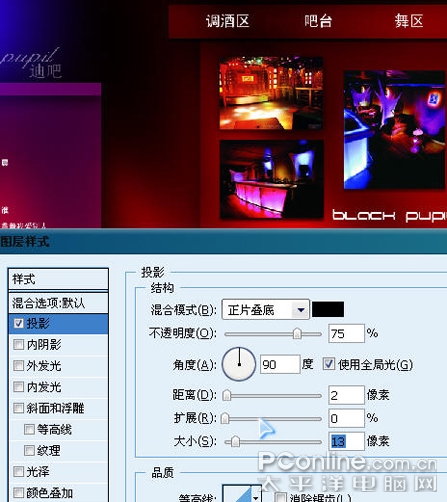Toggle the 投影 drop shadow checkbox
This screenshot has height=502, width=447.
click(19, 323)
